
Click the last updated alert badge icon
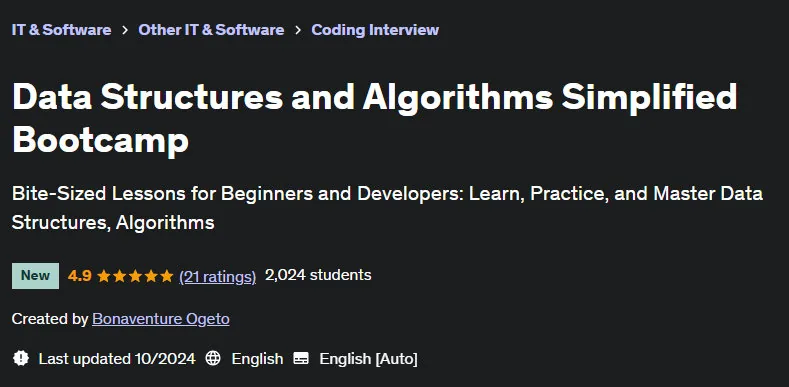coord(21,358)
